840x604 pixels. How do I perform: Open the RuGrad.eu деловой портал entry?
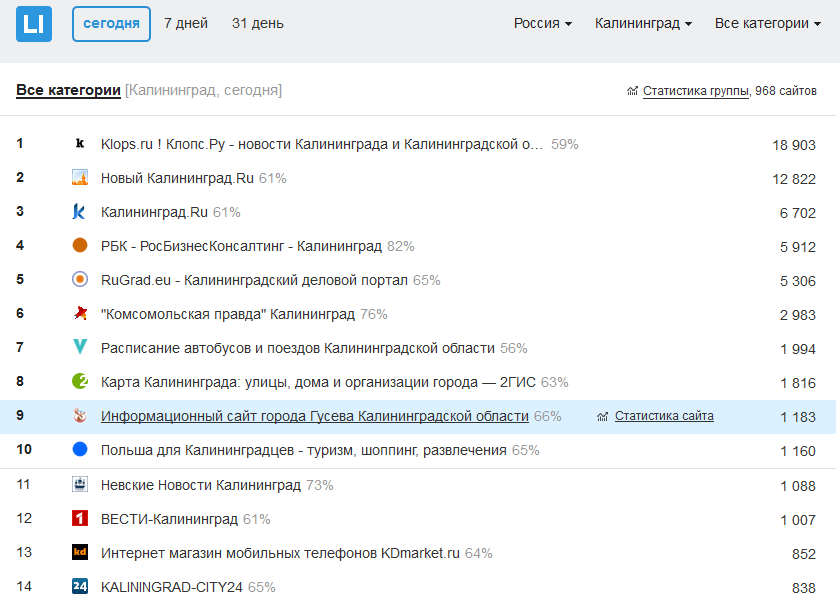click(254, 280)
